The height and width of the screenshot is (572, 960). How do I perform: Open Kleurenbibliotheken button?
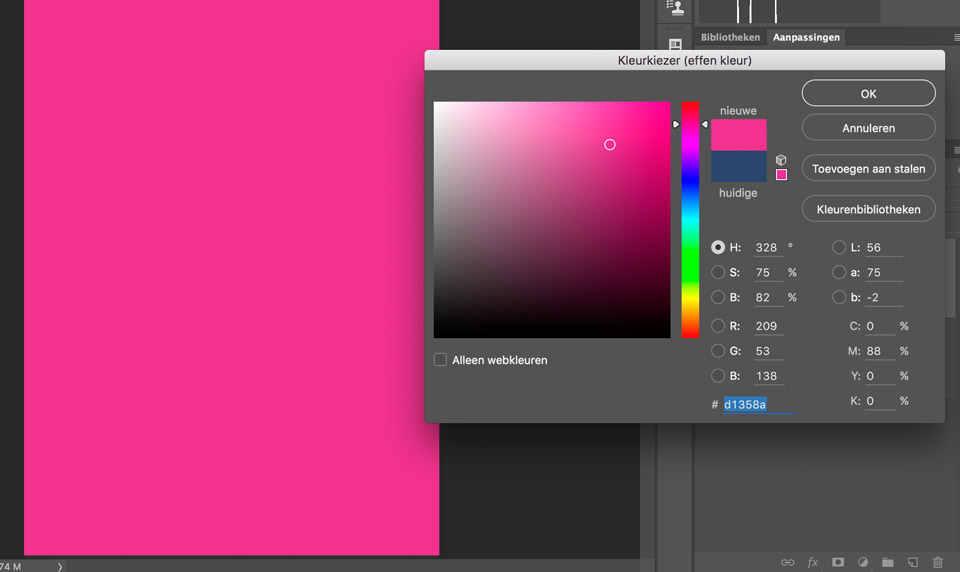pos(869,209)
